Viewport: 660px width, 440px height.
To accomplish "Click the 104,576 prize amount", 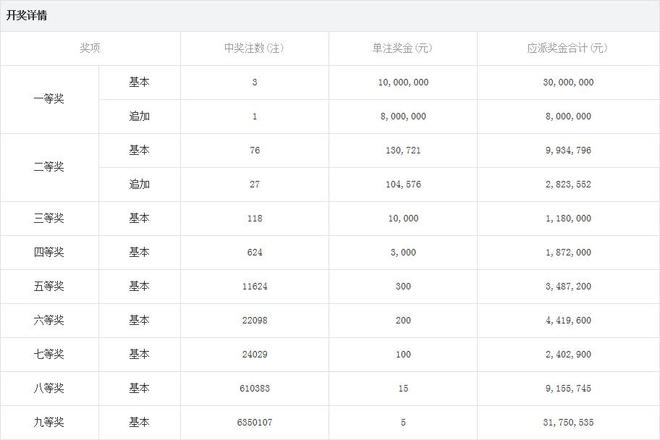I will 403,185.
